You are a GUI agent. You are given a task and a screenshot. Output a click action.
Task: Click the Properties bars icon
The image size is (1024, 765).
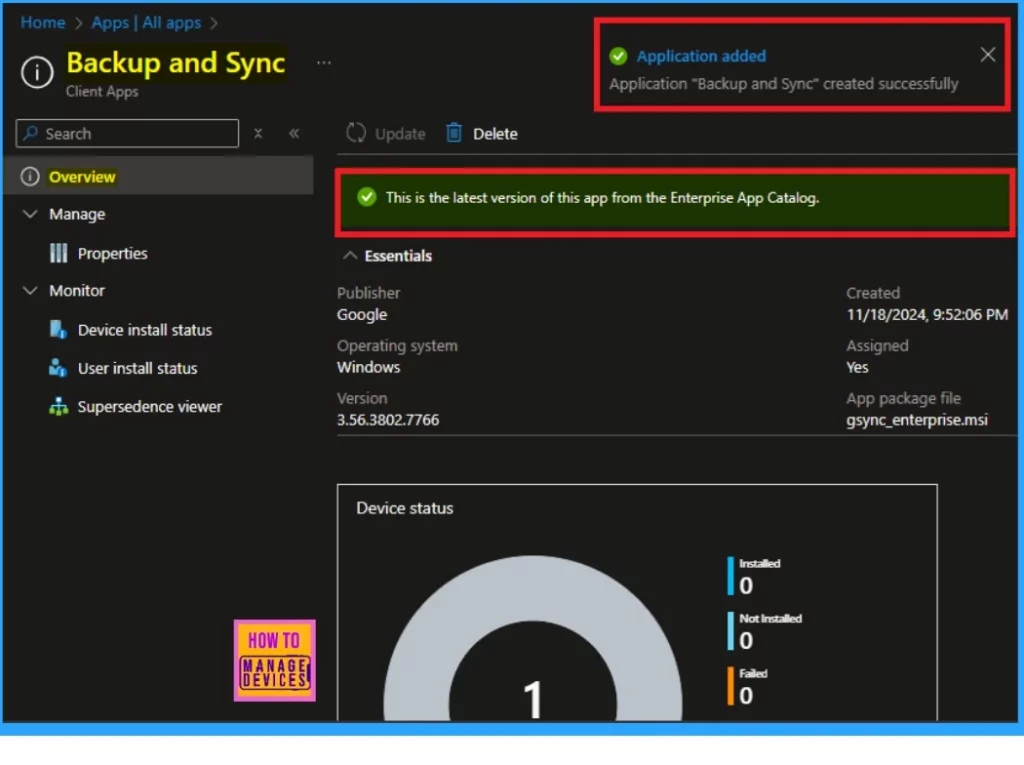(x=59, y=253)
